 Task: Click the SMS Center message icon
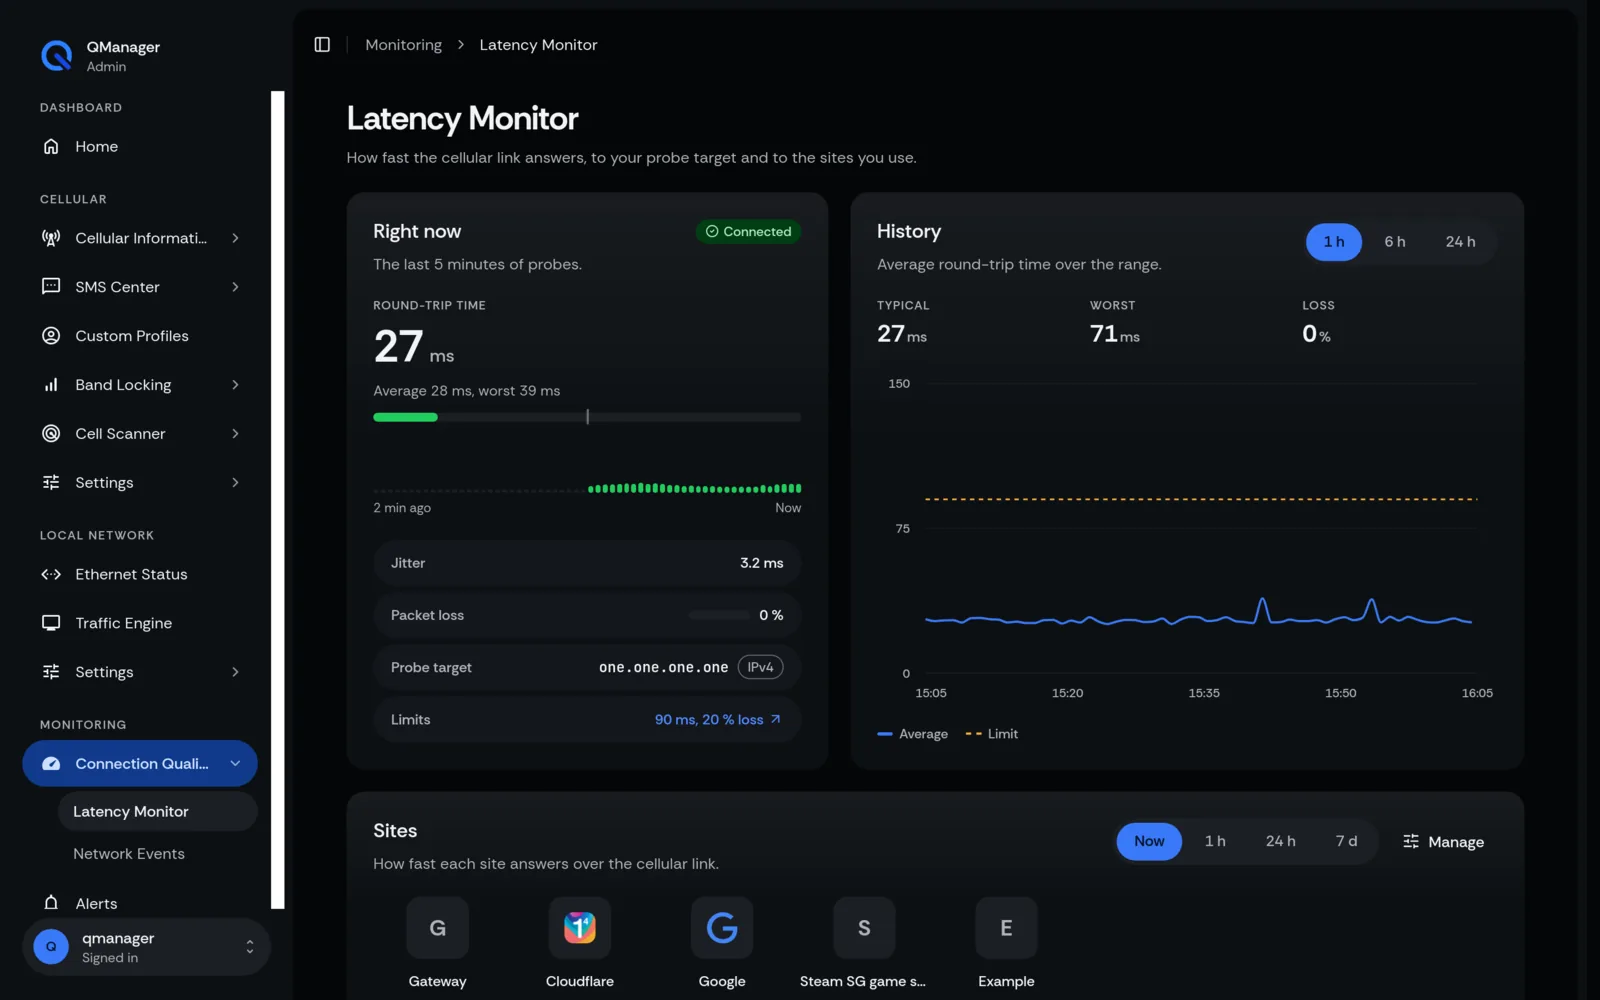[51, 287]
